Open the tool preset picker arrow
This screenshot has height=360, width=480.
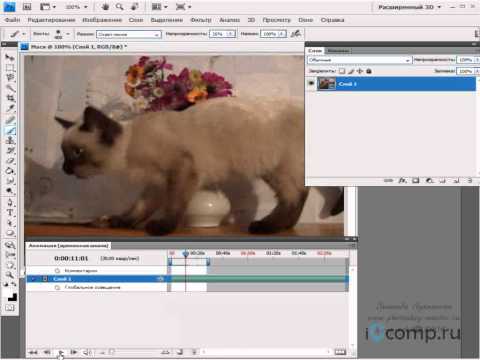[x=24, y=34]
